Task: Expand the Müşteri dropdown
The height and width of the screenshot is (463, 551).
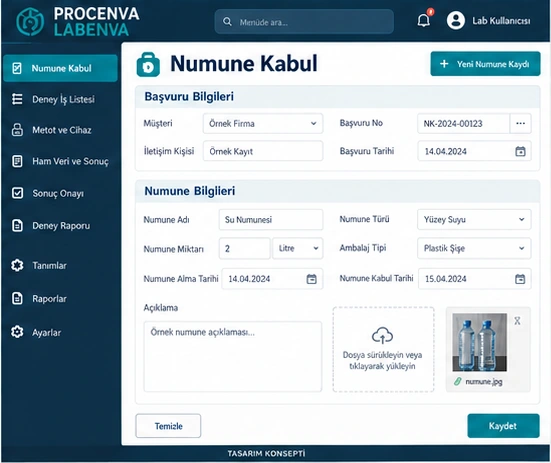Action: point(313,123)
